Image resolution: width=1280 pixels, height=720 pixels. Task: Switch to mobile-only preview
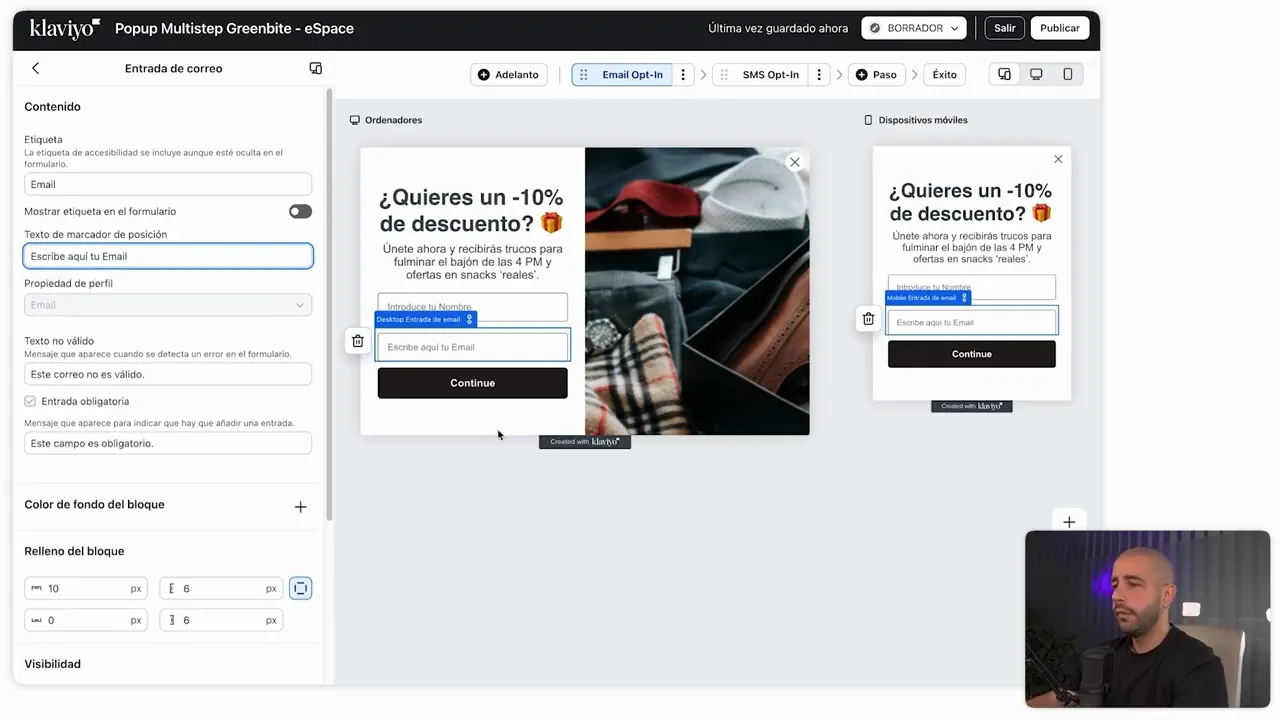[1067, 74]
